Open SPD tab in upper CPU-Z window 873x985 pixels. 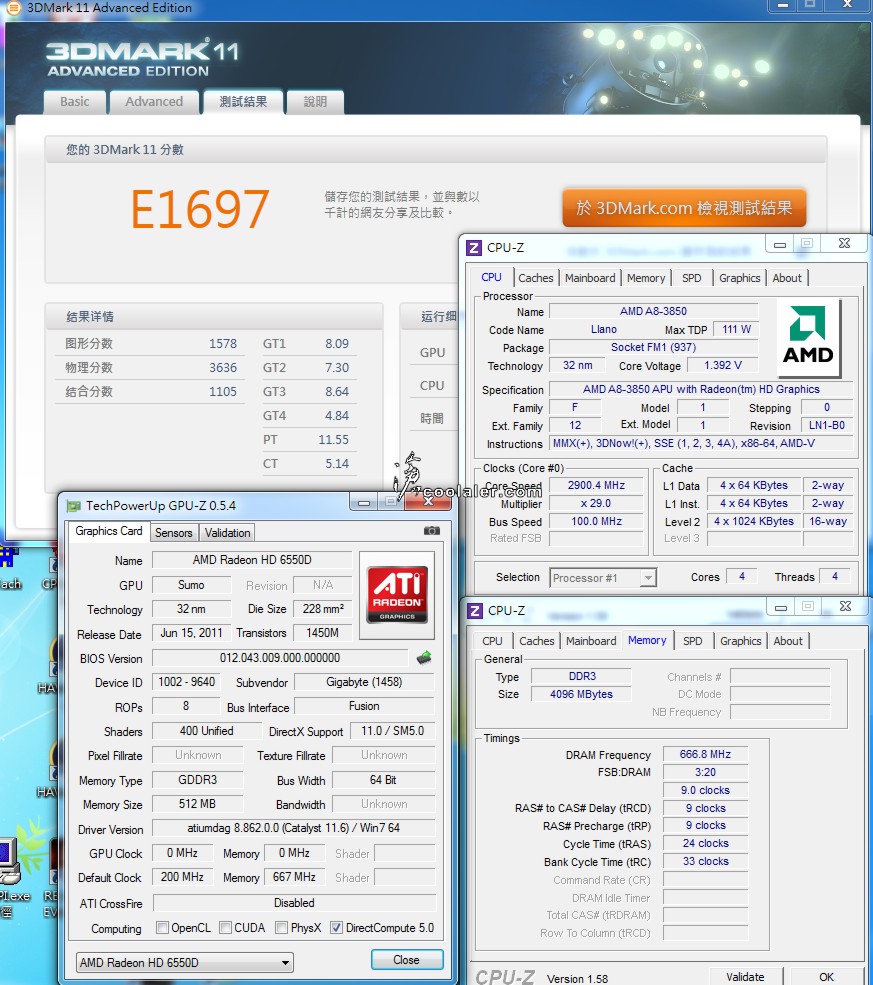pyautogui.click(x=691, y=278)
